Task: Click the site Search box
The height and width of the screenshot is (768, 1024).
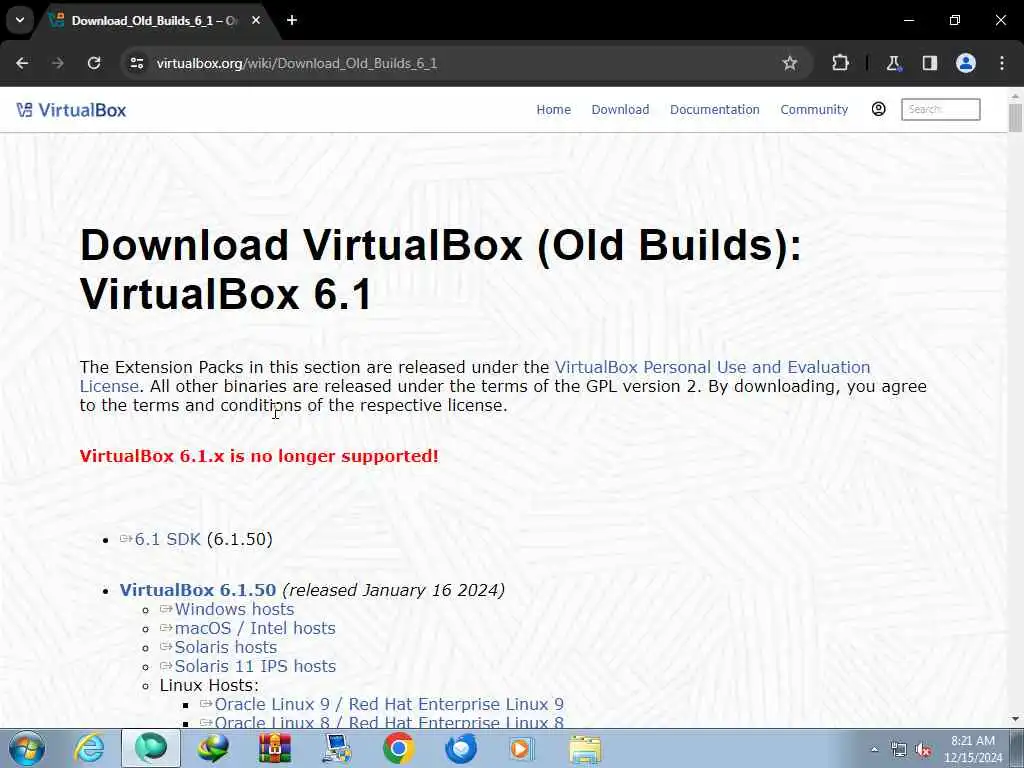Action: coord(940,109)
